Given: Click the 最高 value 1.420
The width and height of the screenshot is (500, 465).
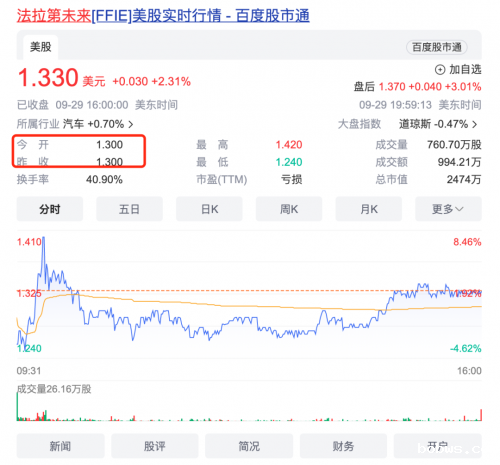Looking at the screenshot, I should point(289,145).
